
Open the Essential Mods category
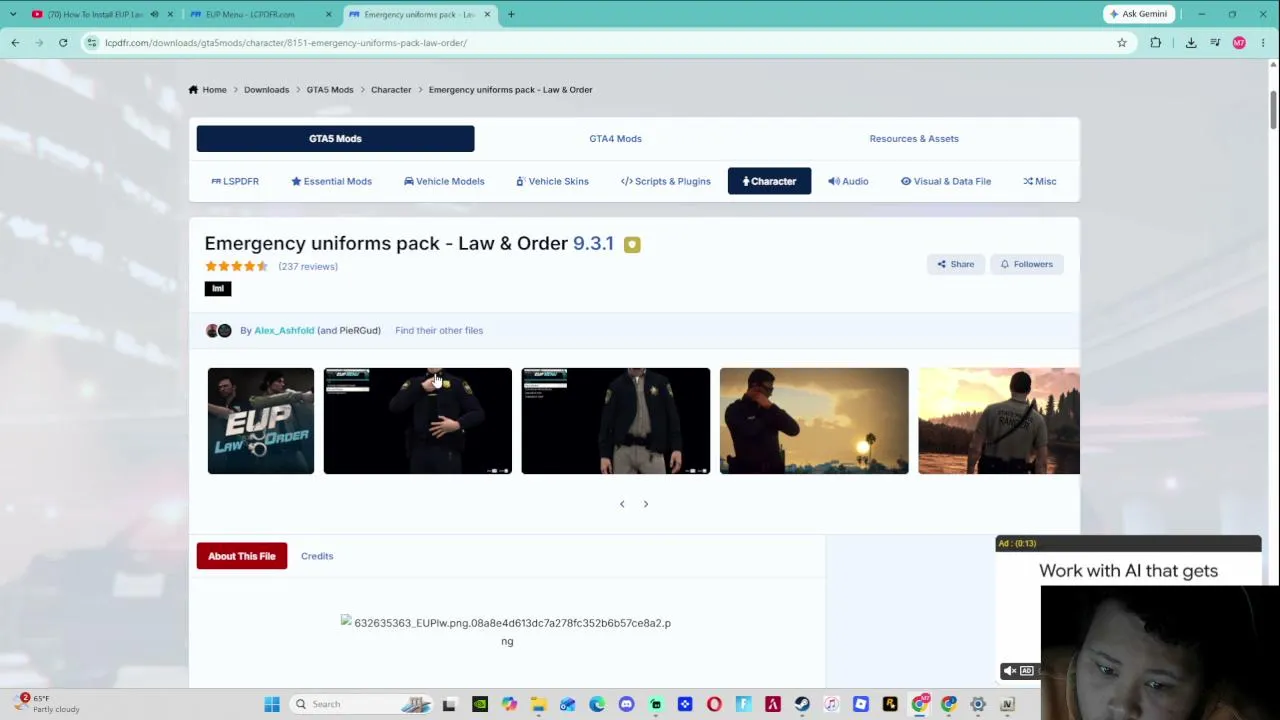click(331, 181)
